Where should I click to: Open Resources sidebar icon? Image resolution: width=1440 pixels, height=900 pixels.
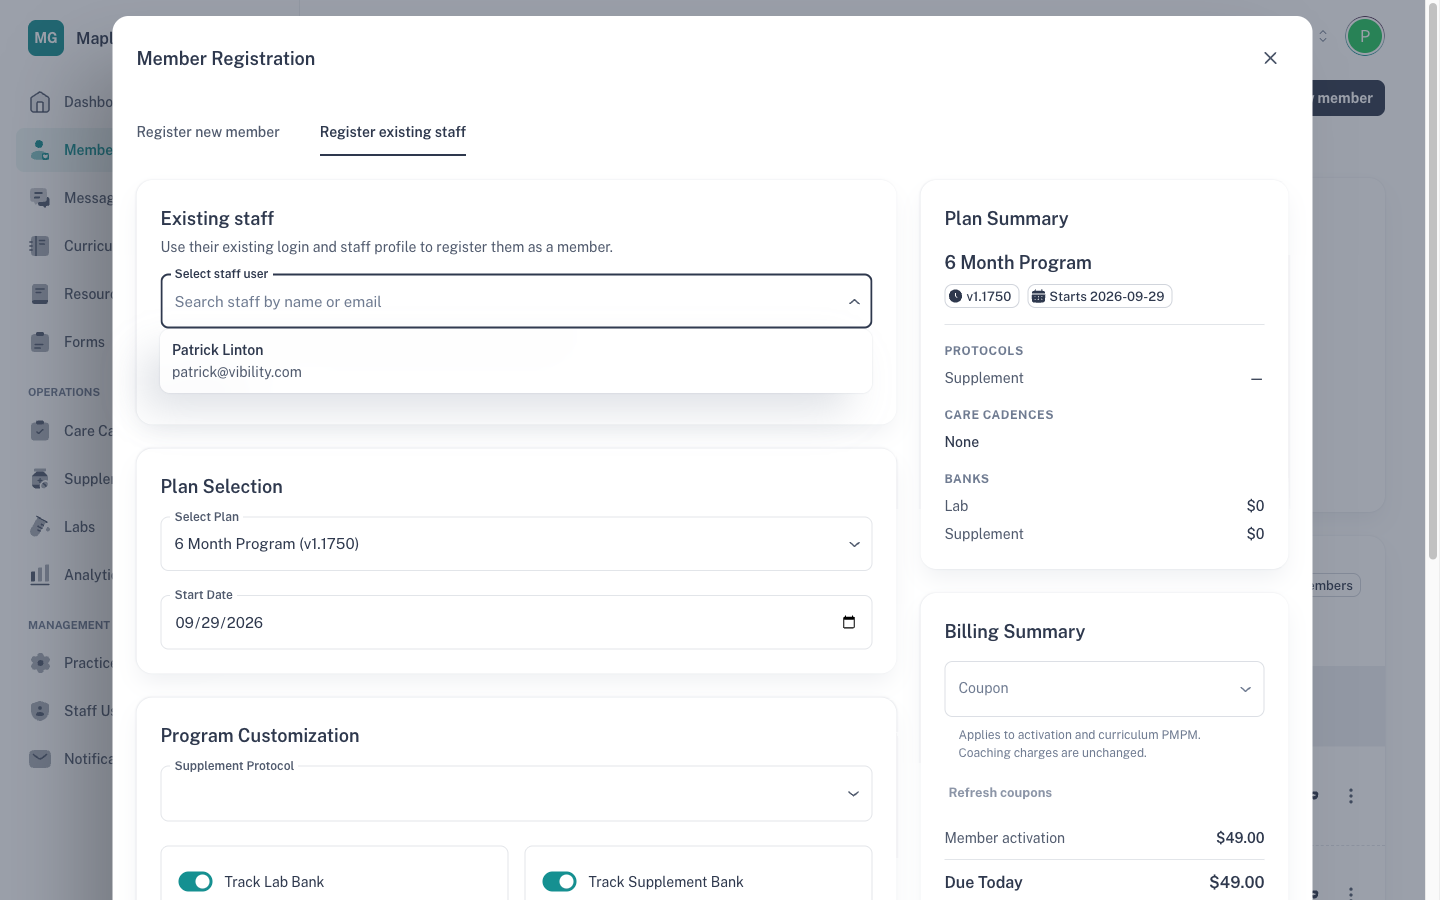(x=40, y=294)
